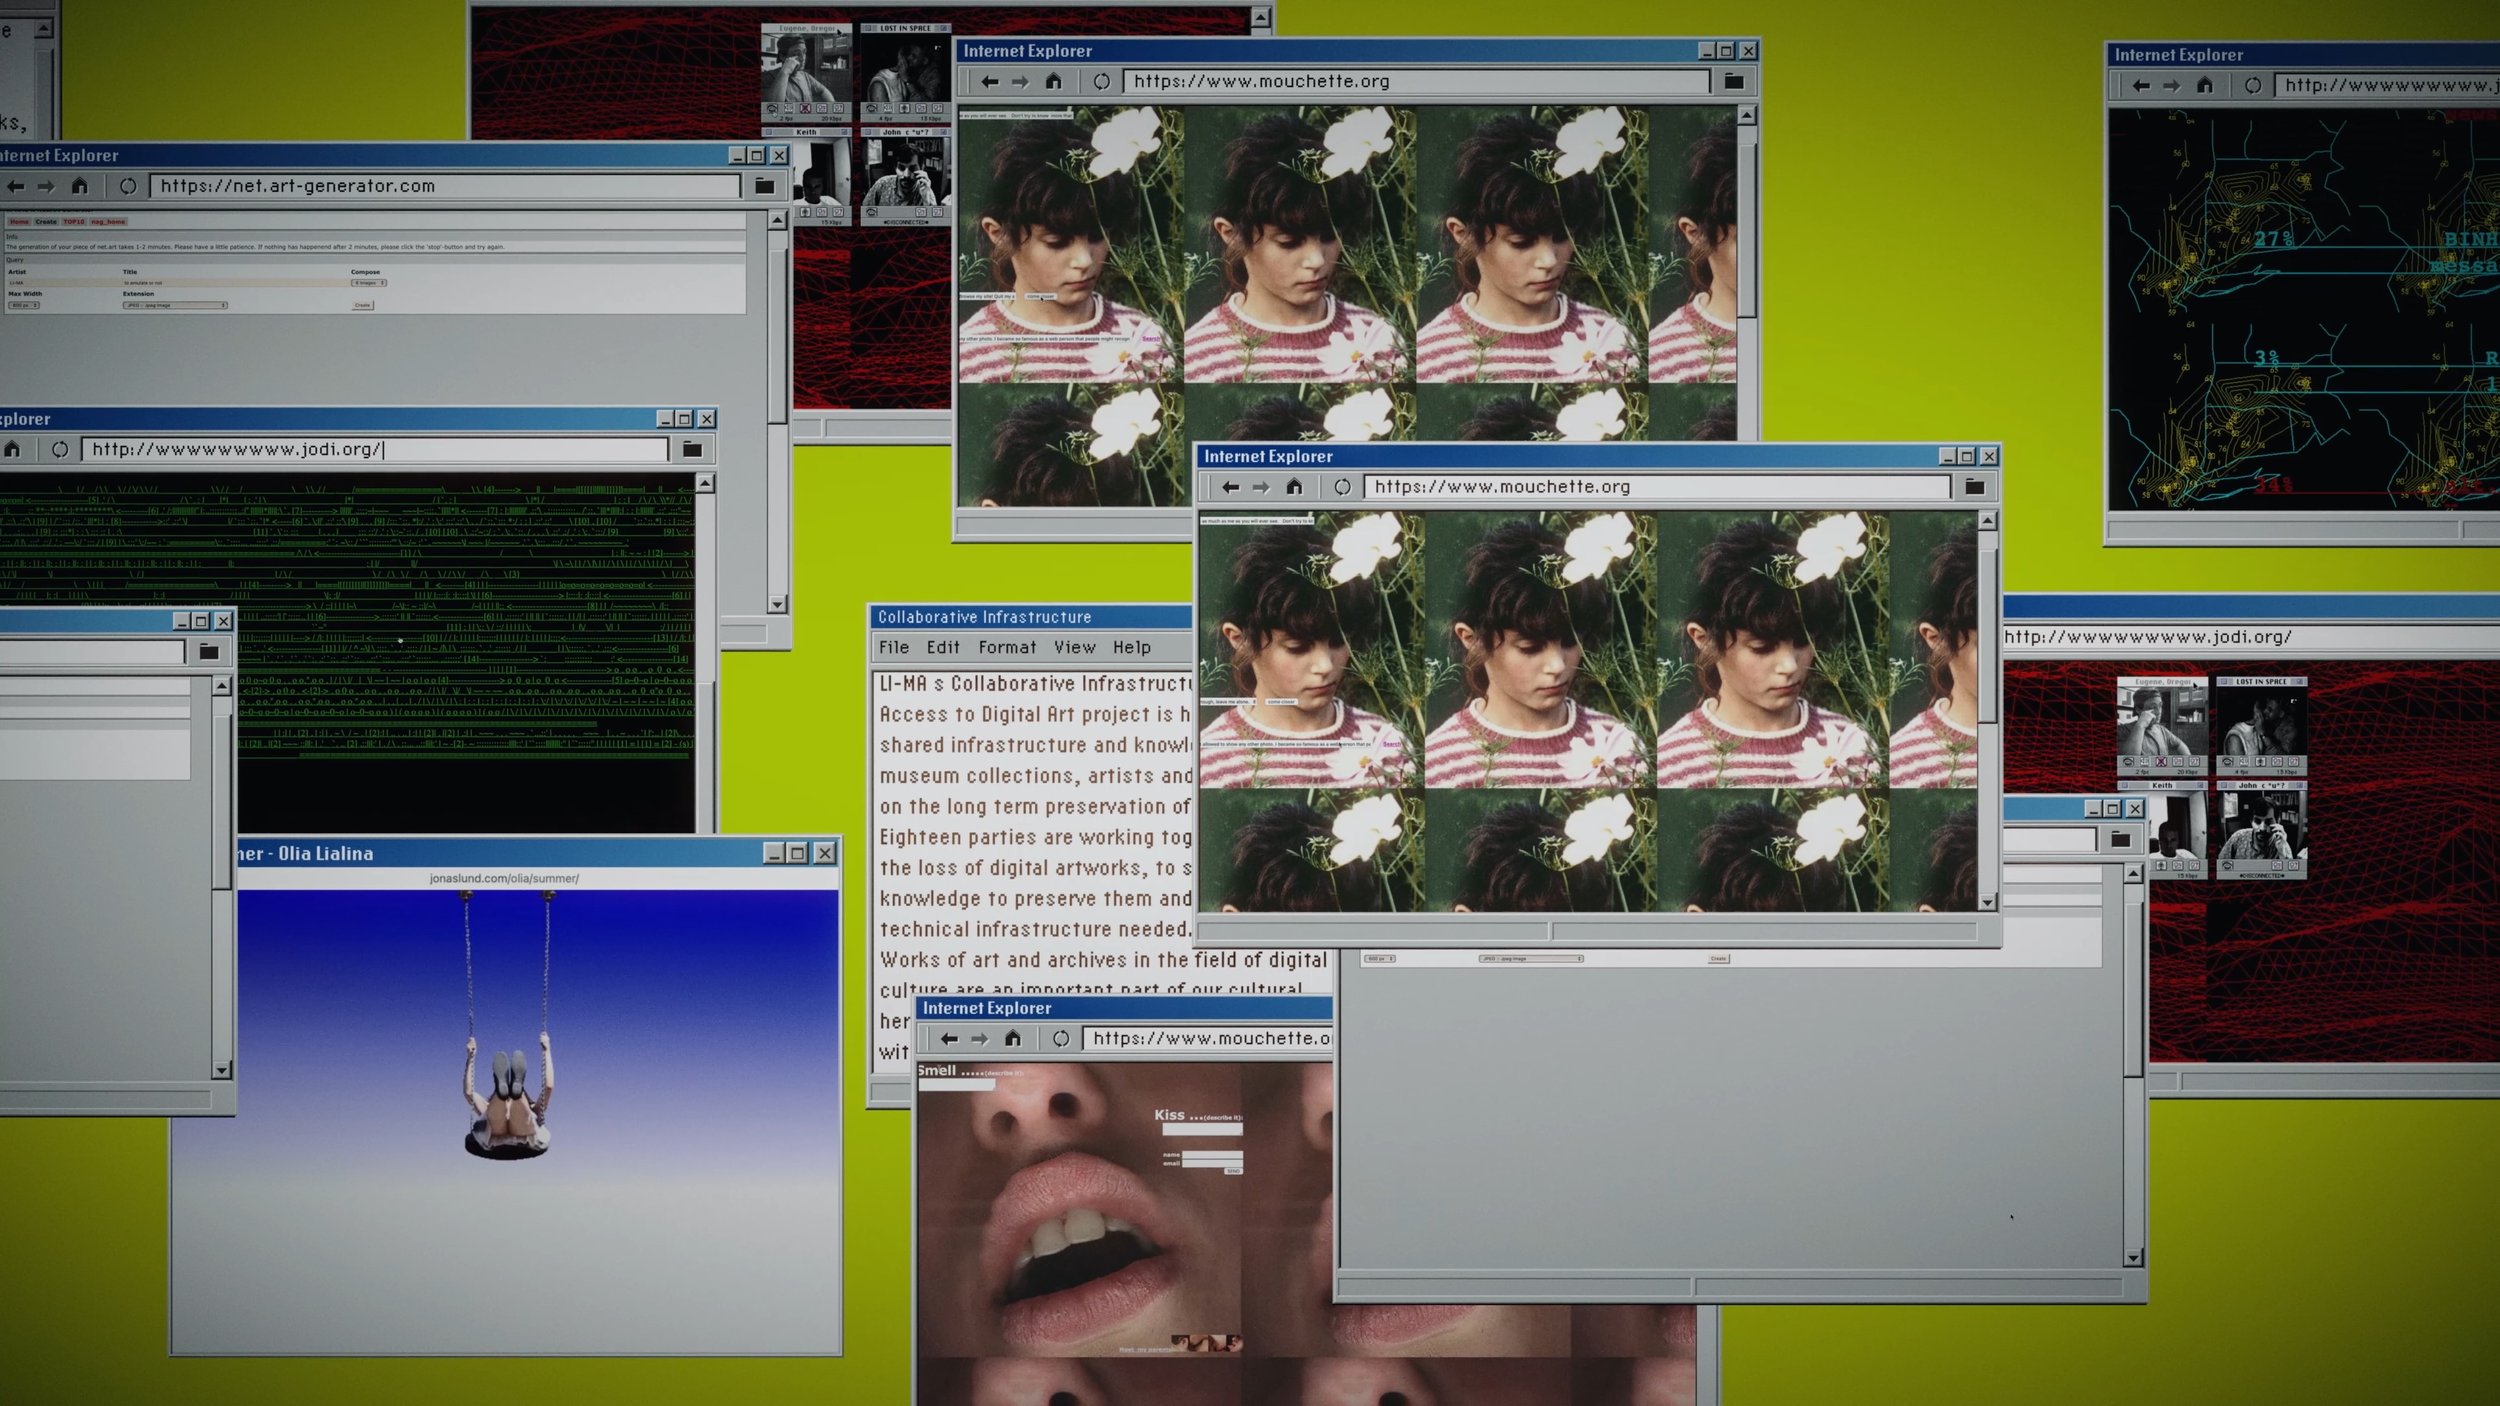This screenshot has height=1406, width=2500.
Task: Open View menu in Collaborative Infrastructure
Action: pos(1075,648)
